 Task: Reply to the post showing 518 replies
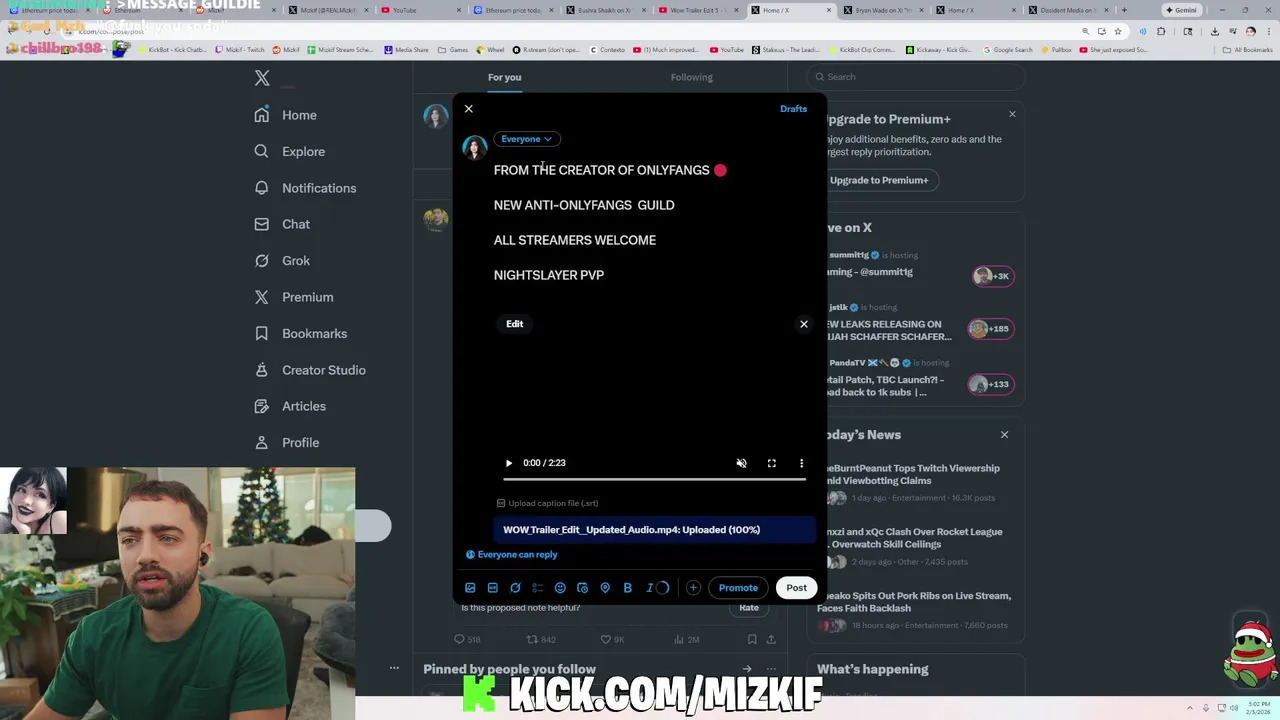tap(467, 639)
